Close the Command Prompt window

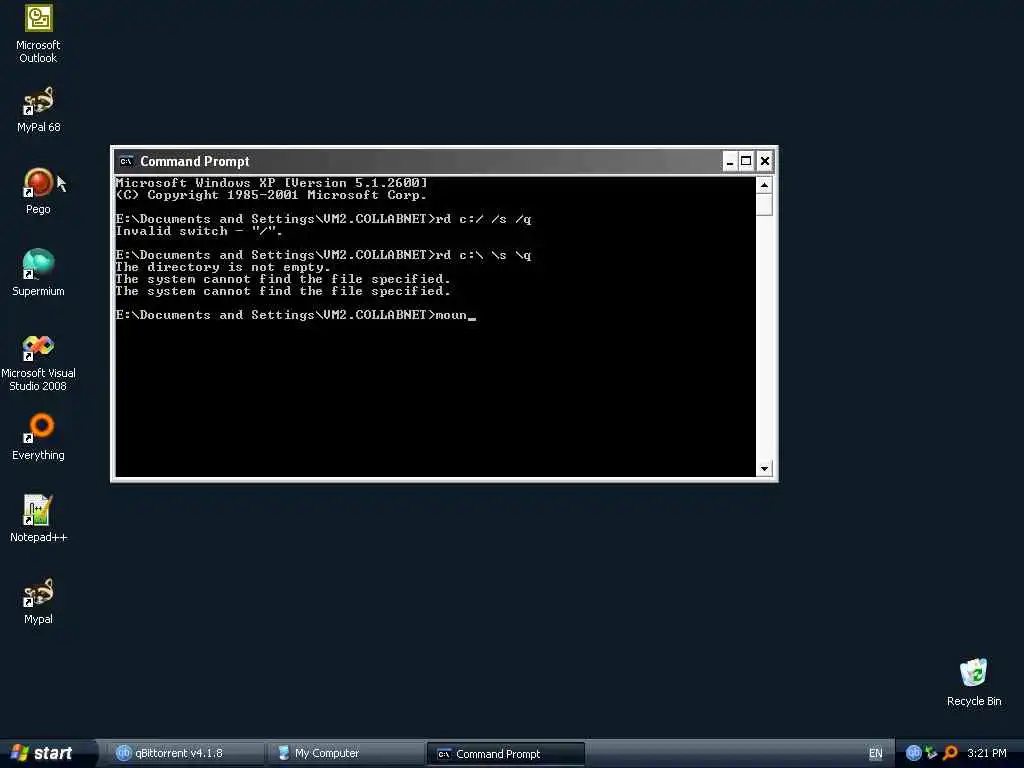[x=765, y=161]
